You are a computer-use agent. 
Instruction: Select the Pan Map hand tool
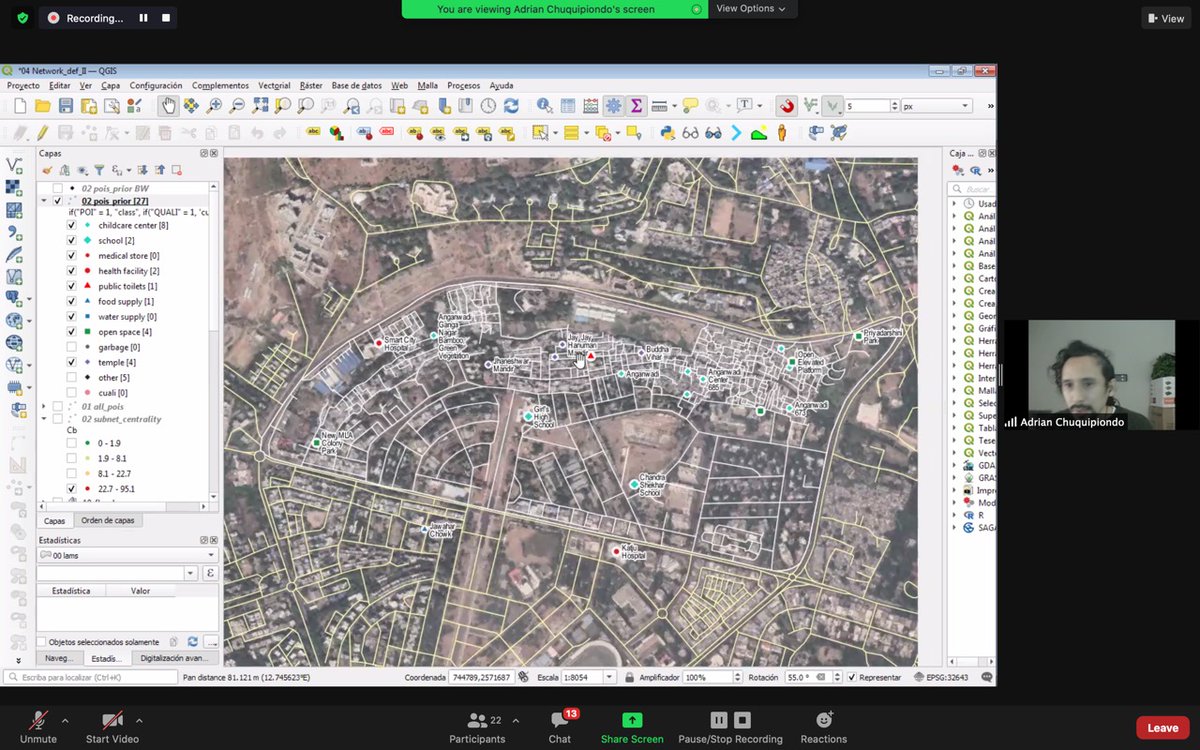(x=169, y=106)
